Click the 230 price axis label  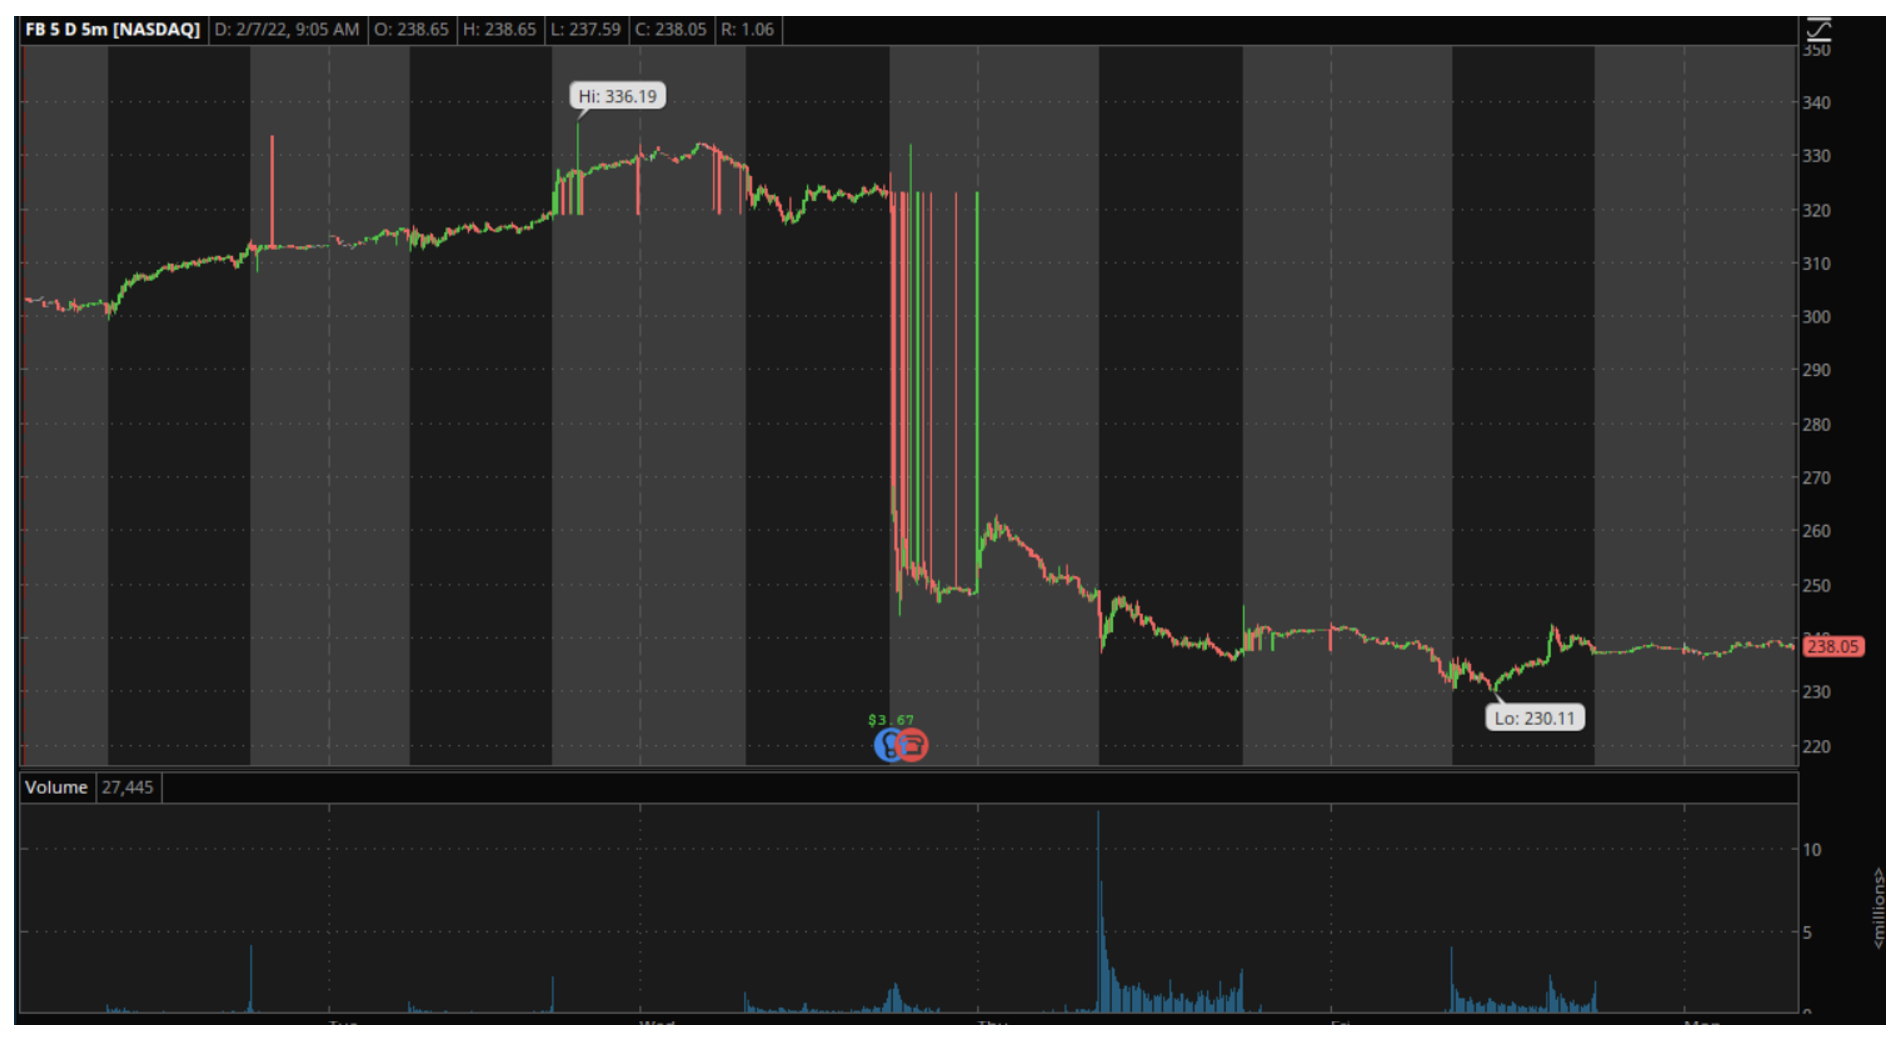(1817, 692)
